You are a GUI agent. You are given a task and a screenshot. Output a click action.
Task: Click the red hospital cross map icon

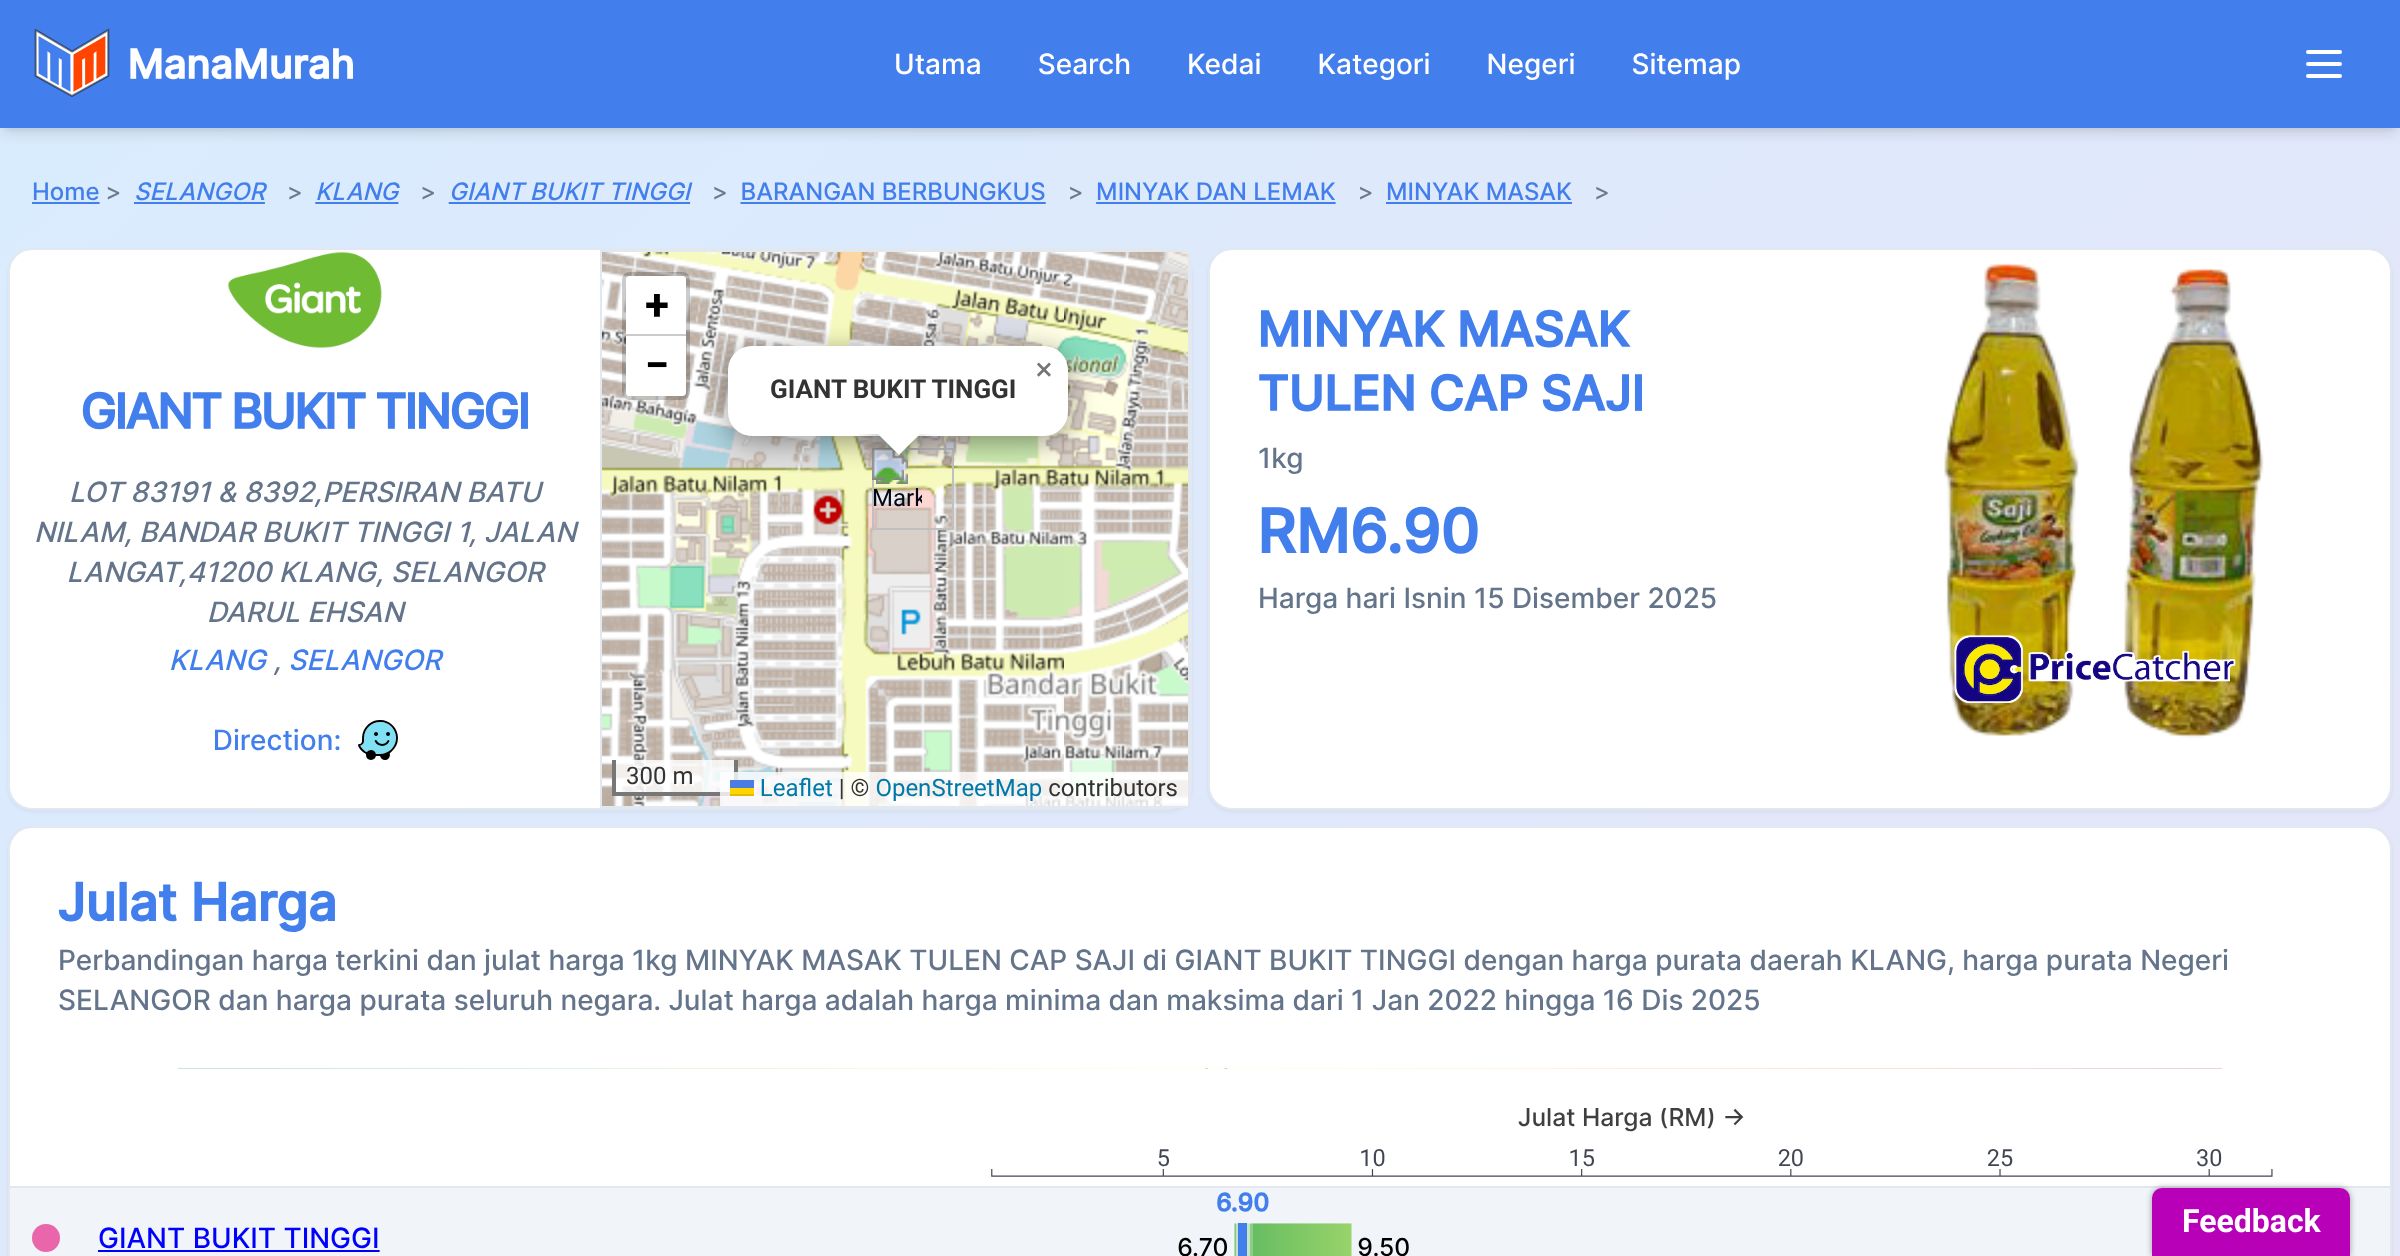point(827,510)
